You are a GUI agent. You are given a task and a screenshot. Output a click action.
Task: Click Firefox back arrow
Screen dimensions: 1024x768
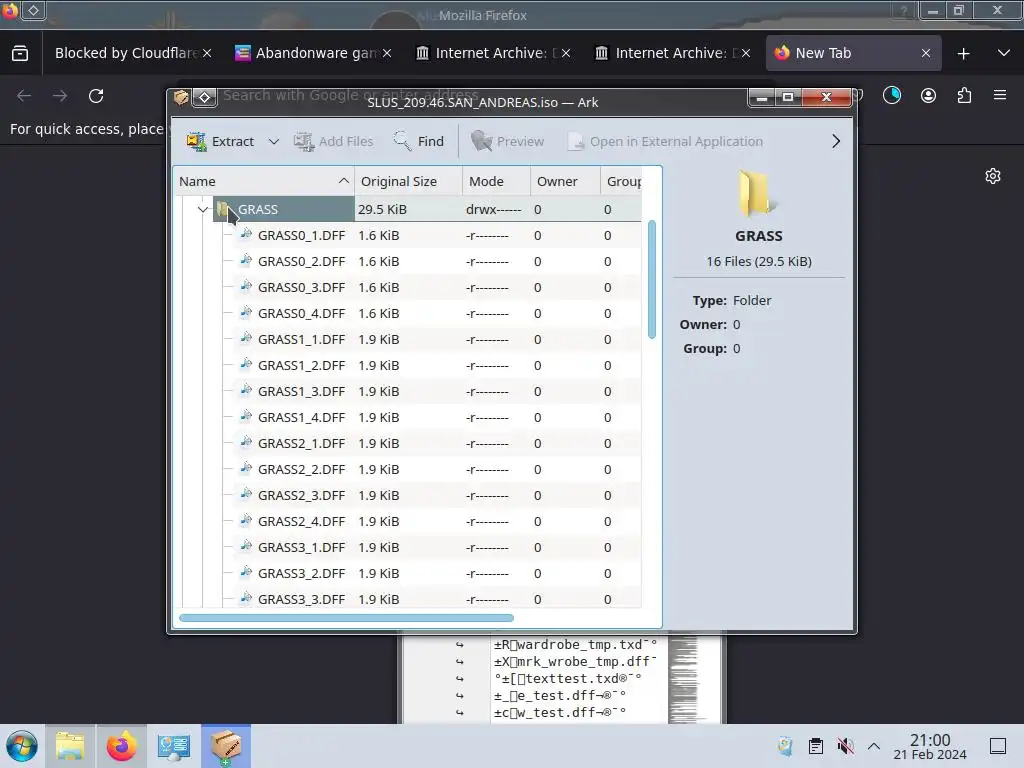click(x=24, y=96)
